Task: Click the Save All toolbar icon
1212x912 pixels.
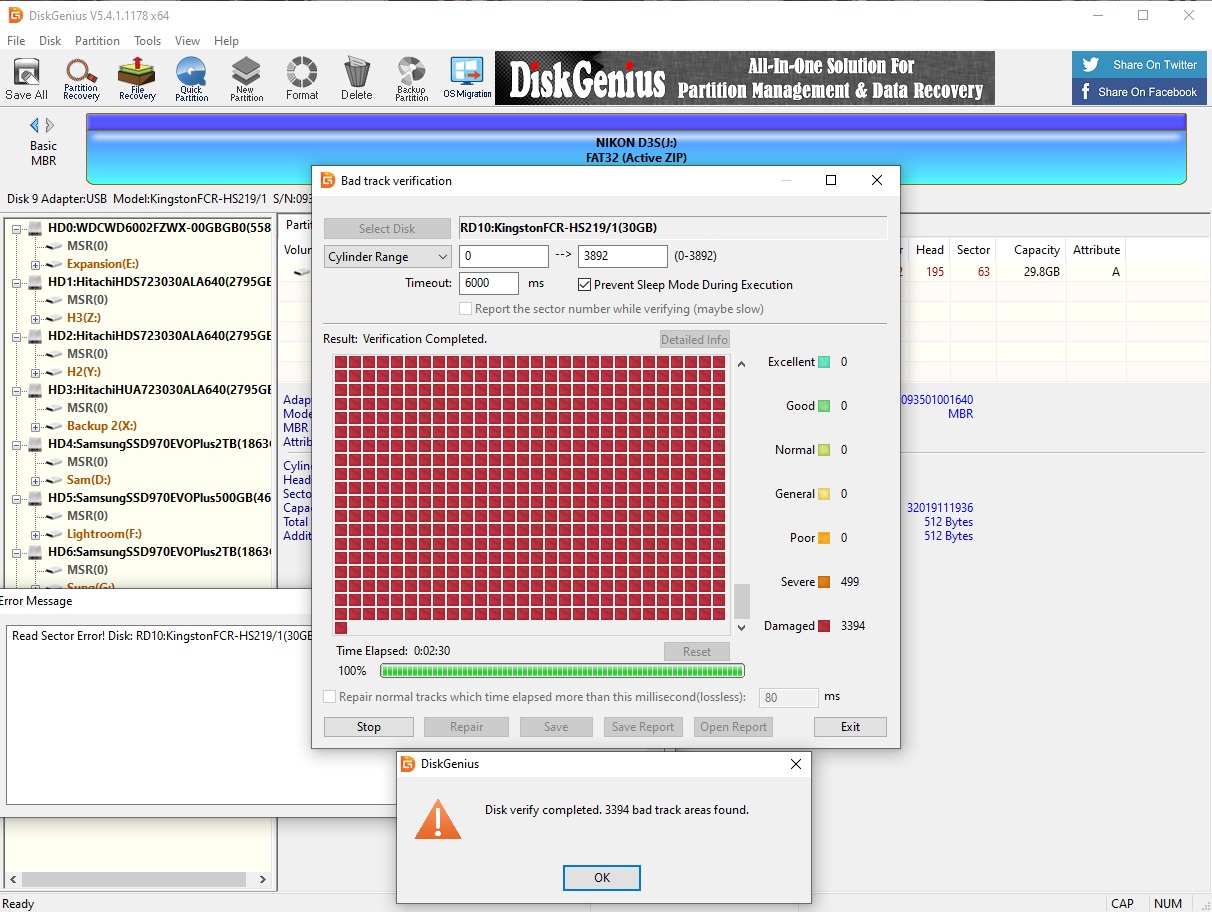Action: click(26, 78)
